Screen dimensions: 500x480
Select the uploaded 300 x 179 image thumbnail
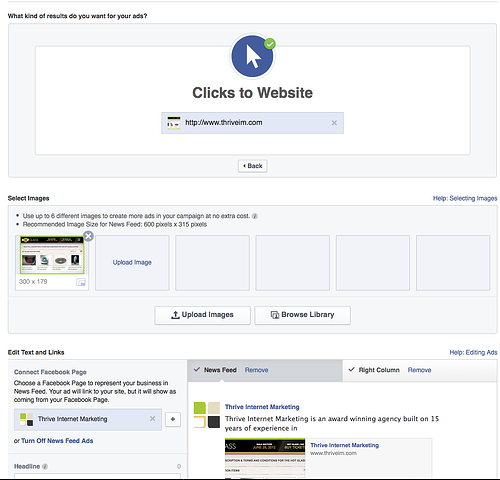(x=52, y=255)
